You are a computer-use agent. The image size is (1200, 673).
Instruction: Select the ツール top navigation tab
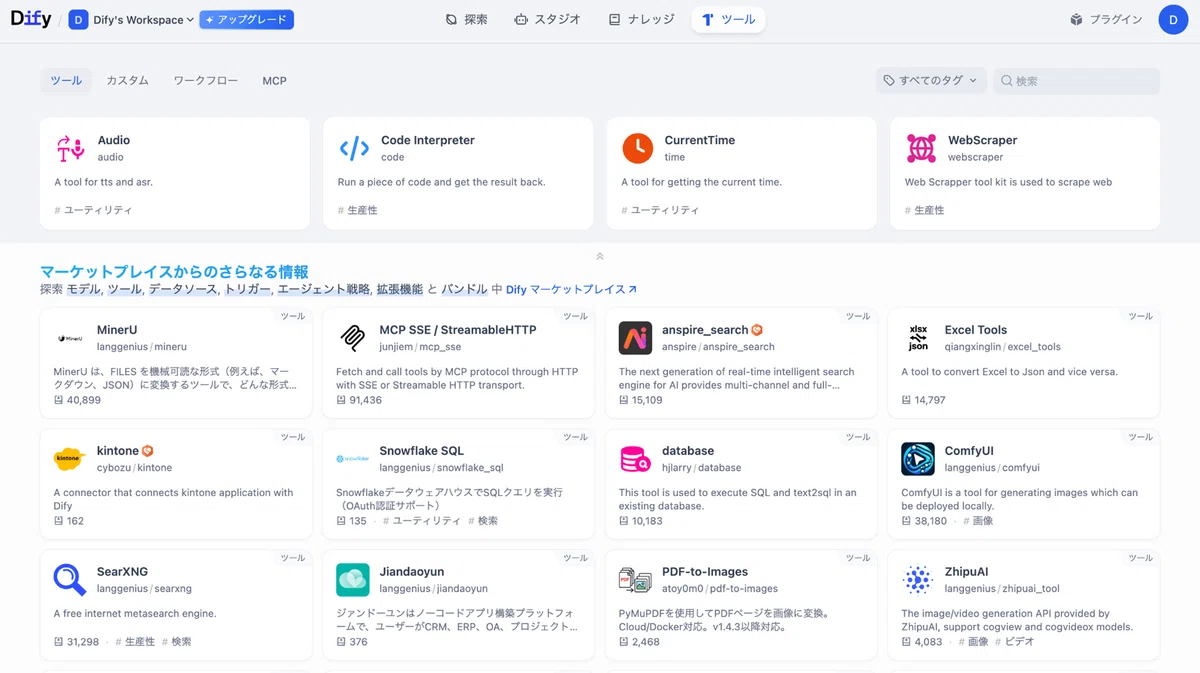[728, 19]
